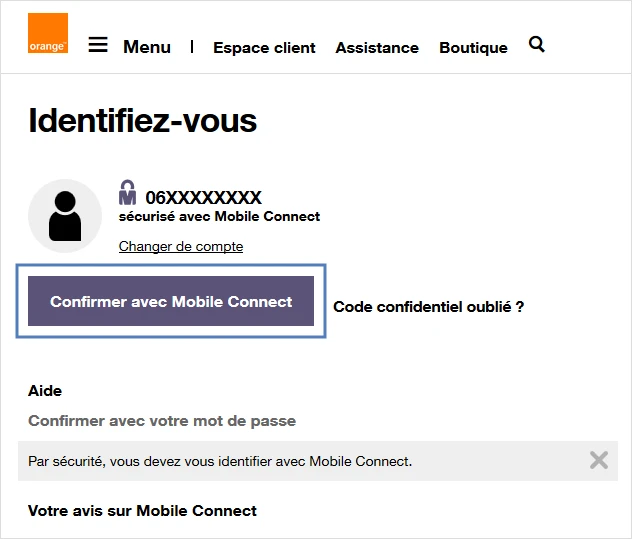The height and width of the screenshot is (539, 632).
Task: Click the Aide heading
Action: click(45, 391)
